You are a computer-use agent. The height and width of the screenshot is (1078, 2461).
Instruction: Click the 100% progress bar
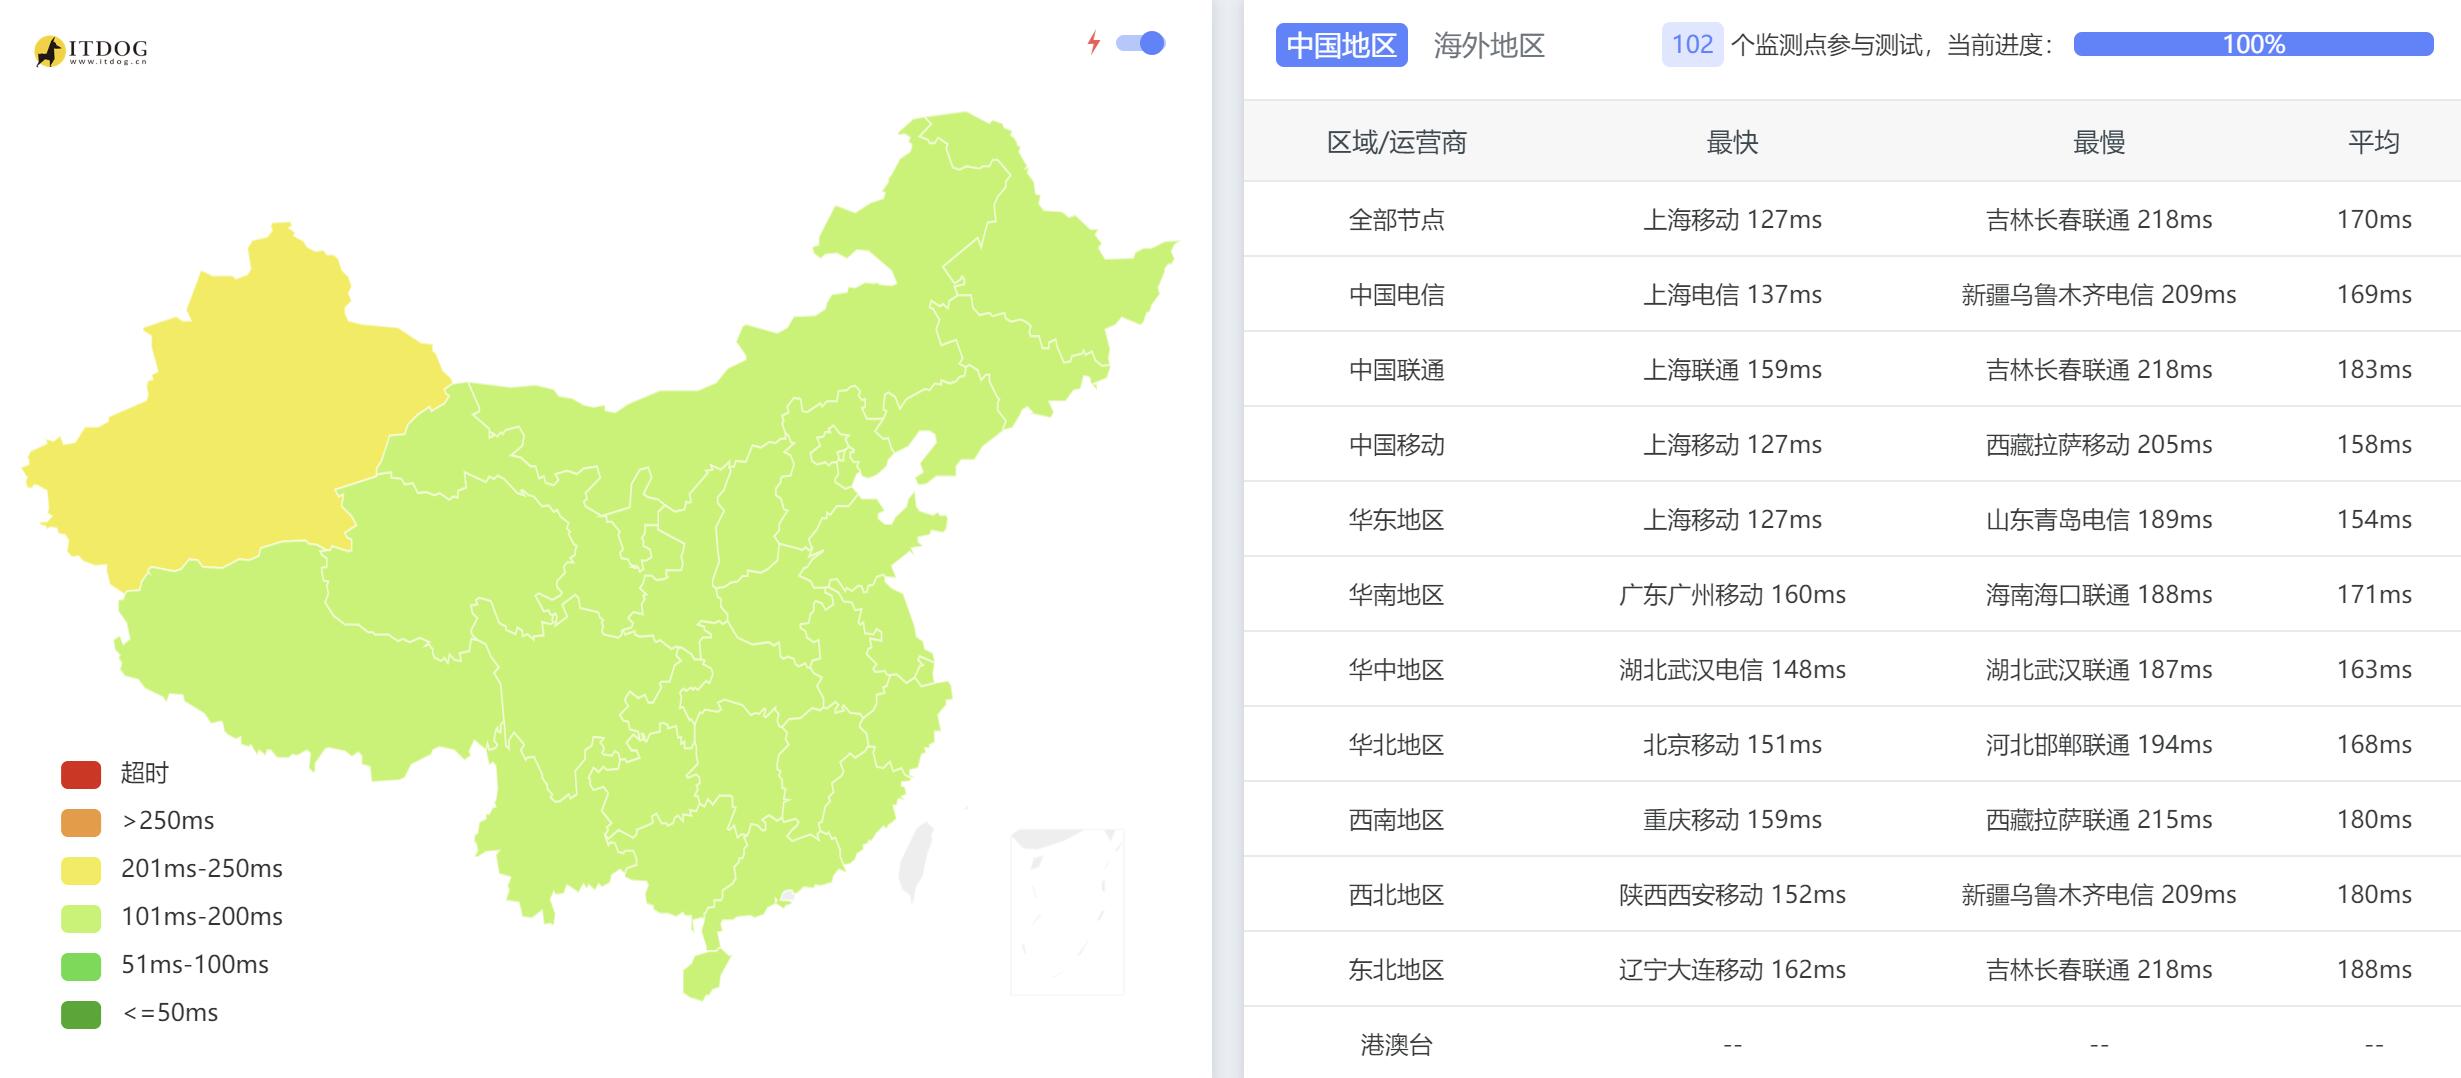pyautogui.click(x=2253, y=44)
